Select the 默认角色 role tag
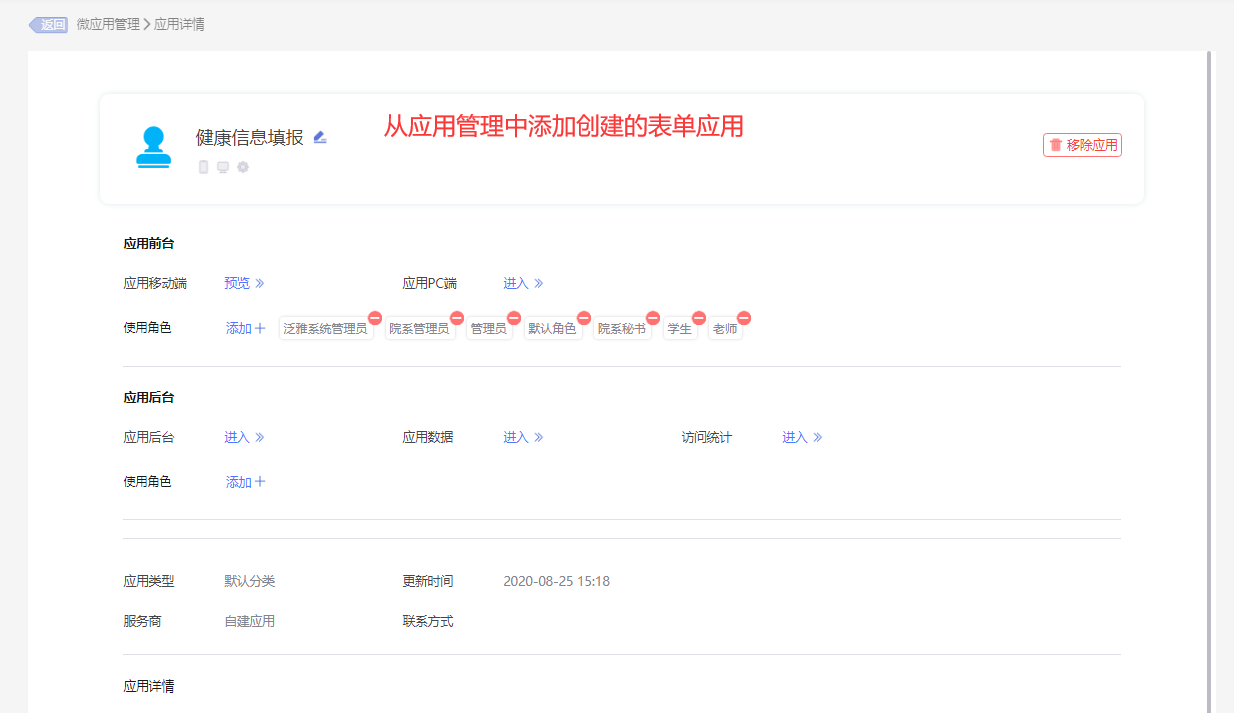 [x=553, y=329]
